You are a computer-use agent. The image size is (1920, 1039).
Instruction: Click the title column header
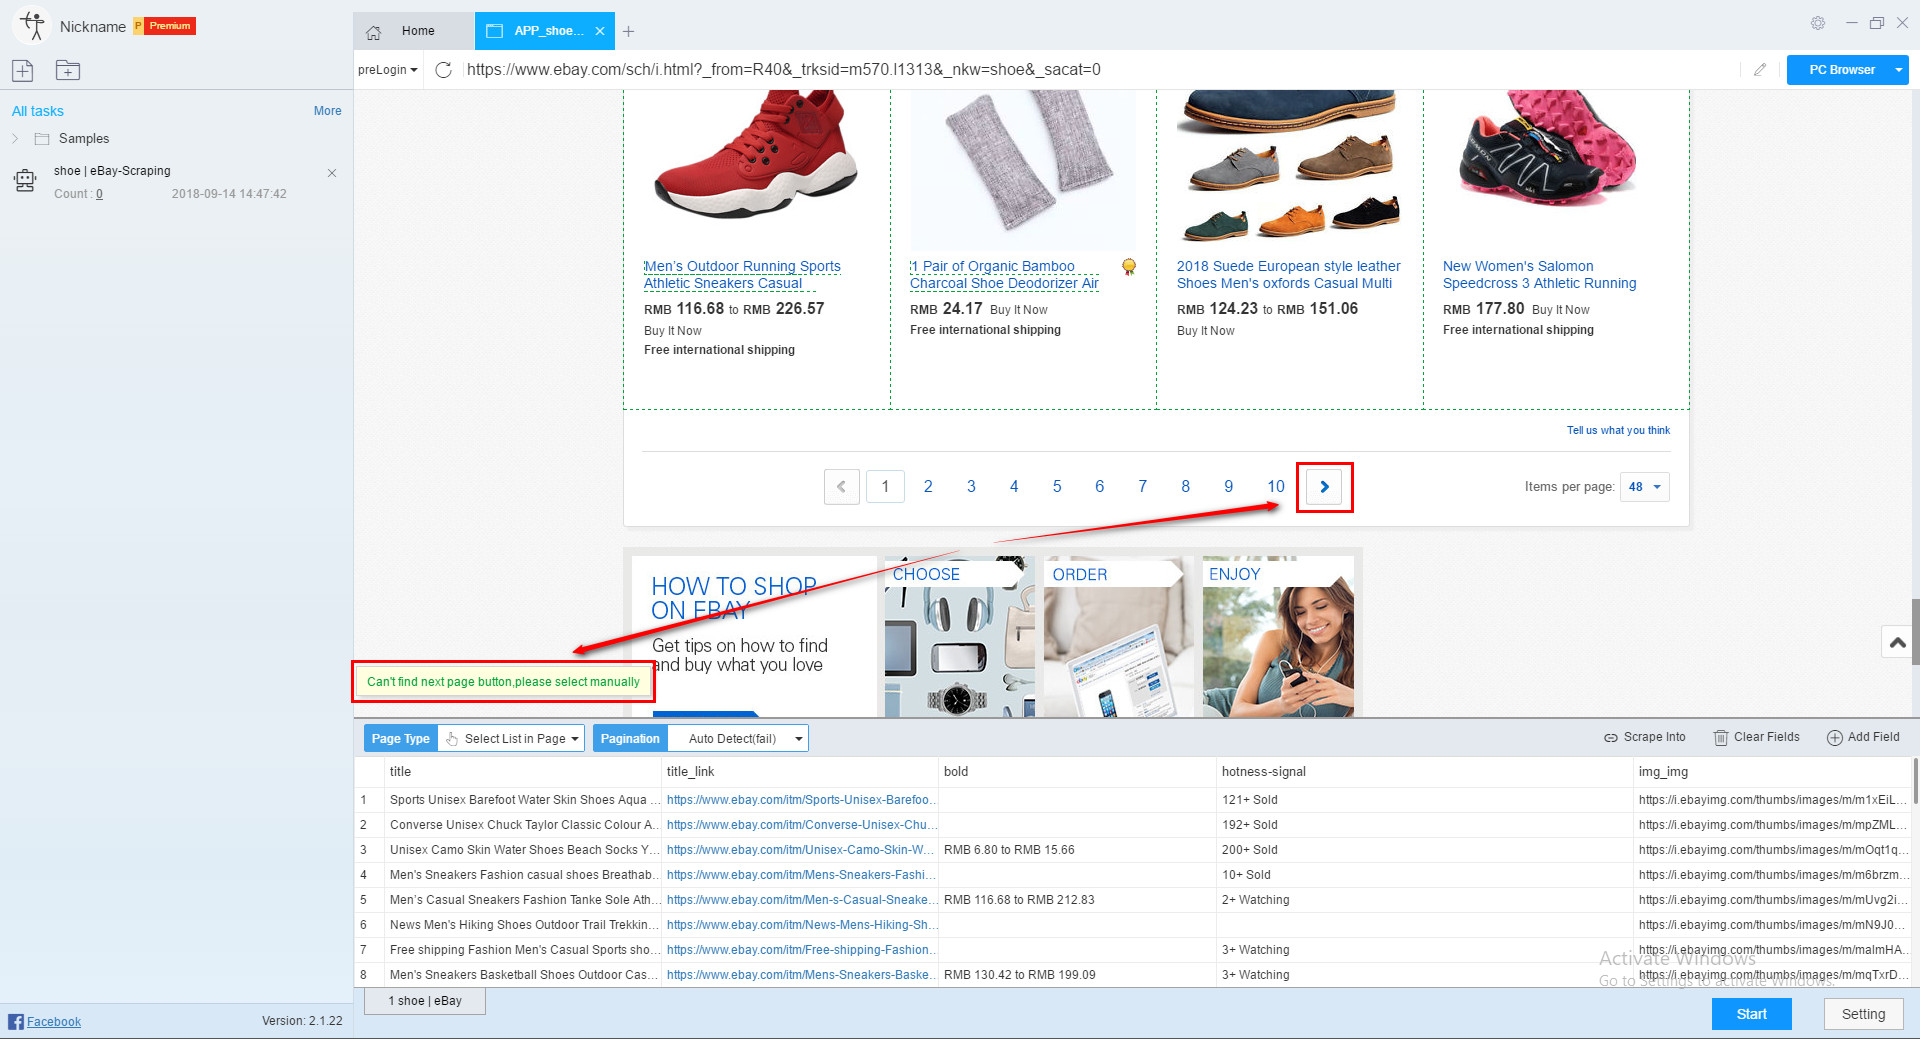tap(523, 772)
